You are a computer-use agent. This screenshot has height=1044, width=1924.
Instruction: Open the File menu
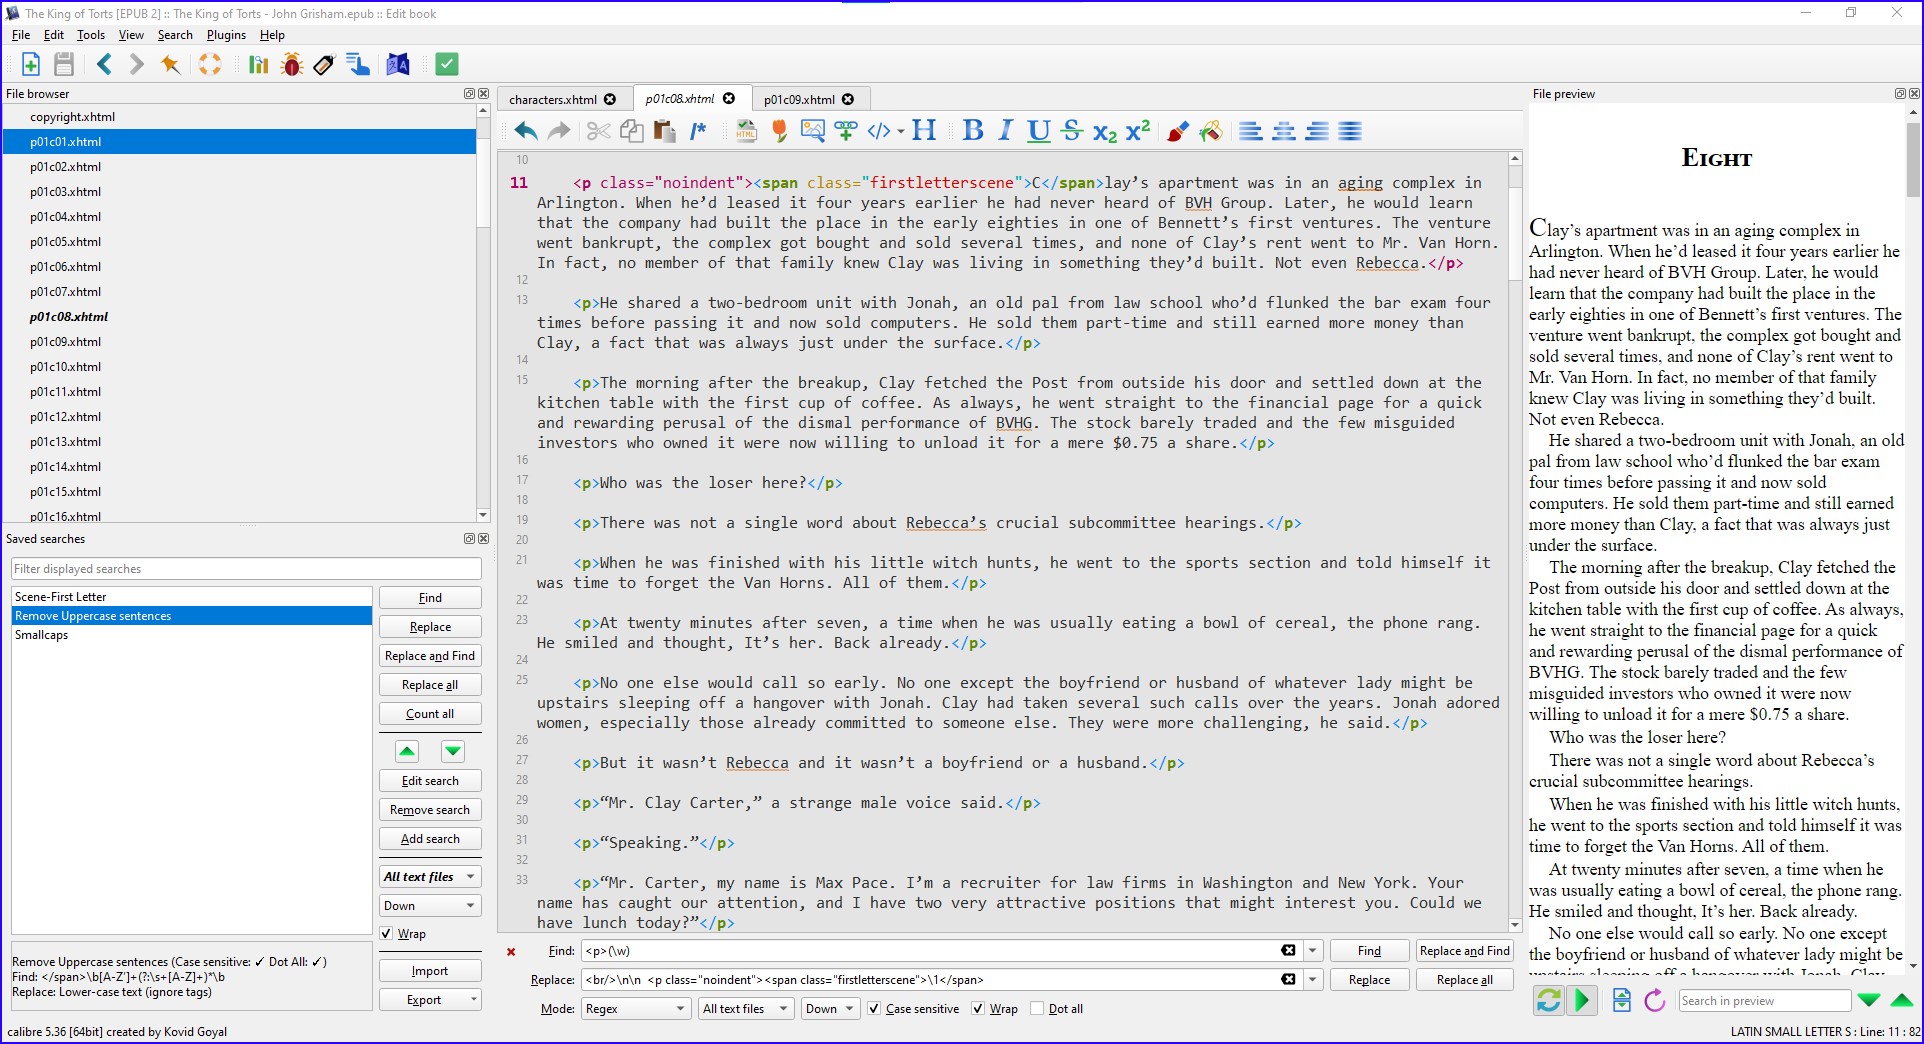click(21, 34)
